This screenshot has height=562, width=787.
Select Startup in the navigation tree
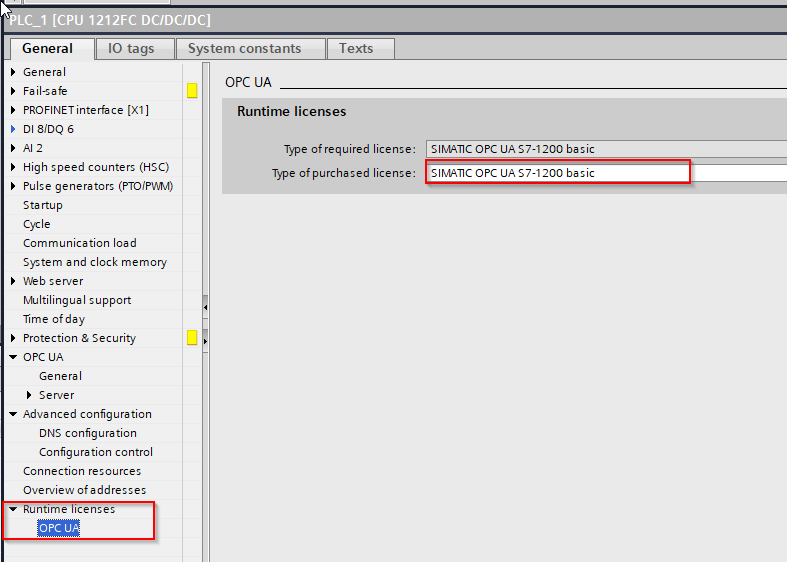[43, 206]
